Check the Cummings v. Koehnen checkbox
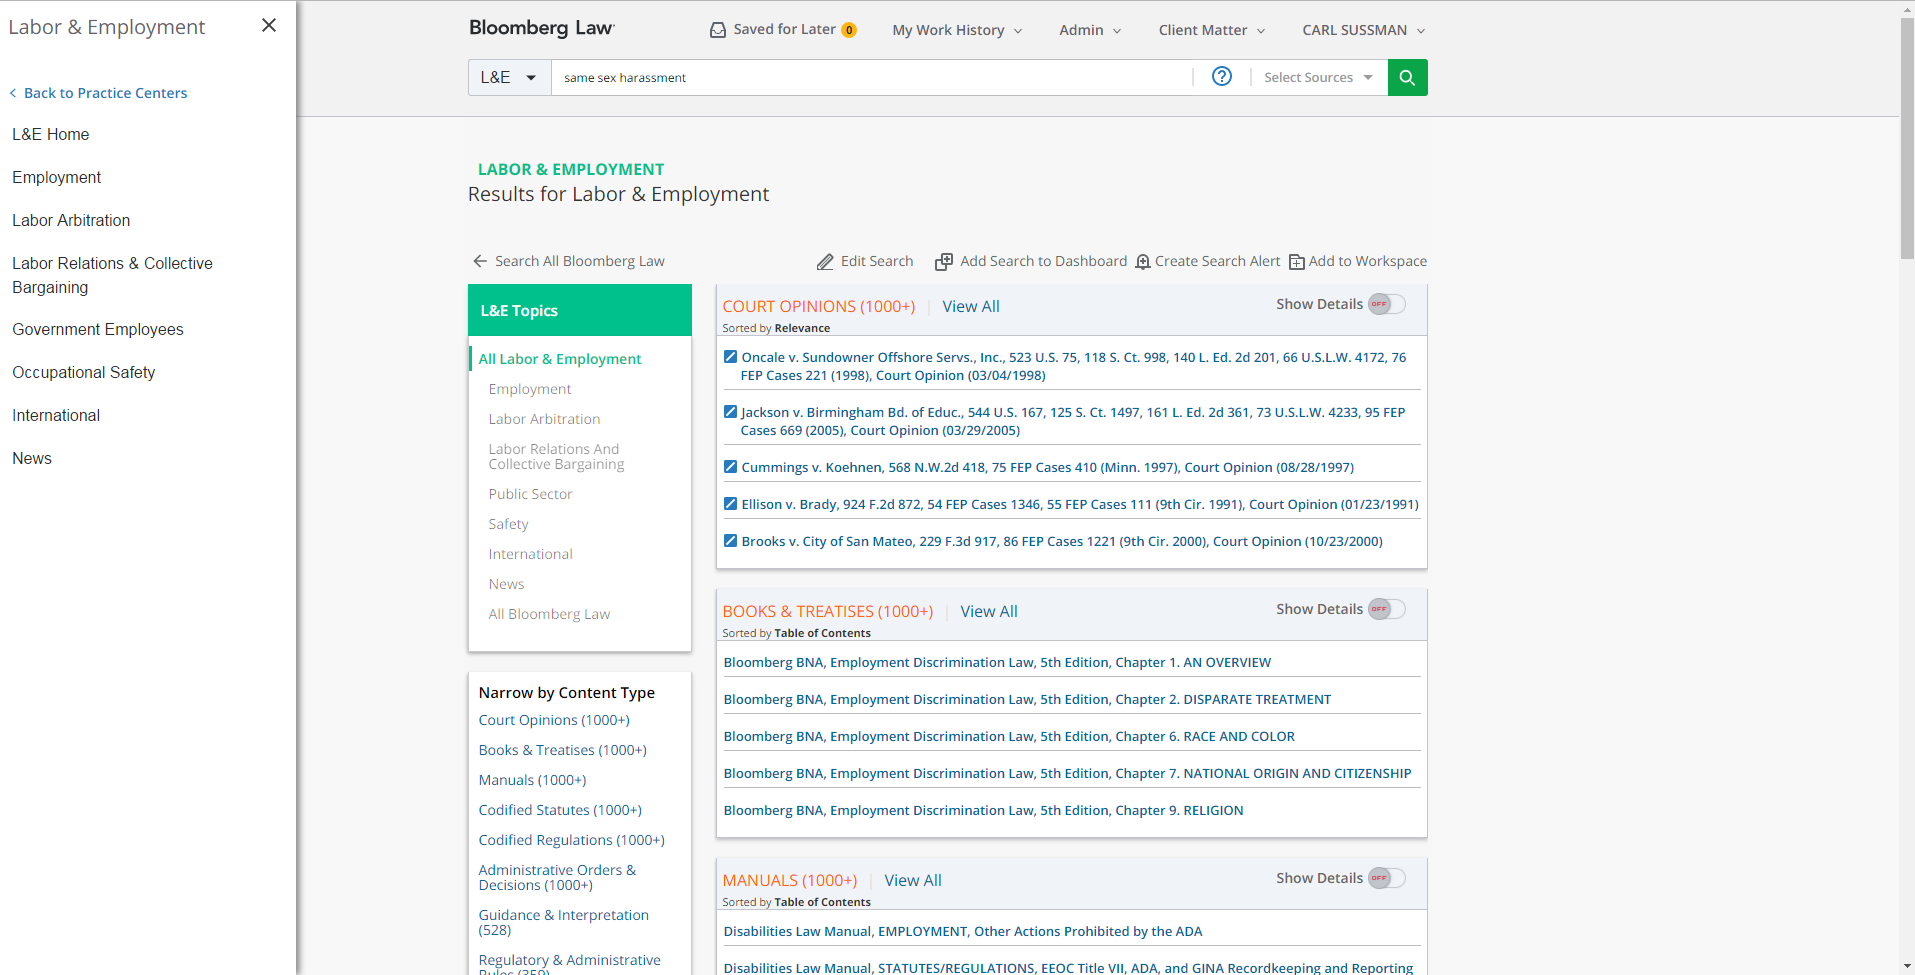 730,467
